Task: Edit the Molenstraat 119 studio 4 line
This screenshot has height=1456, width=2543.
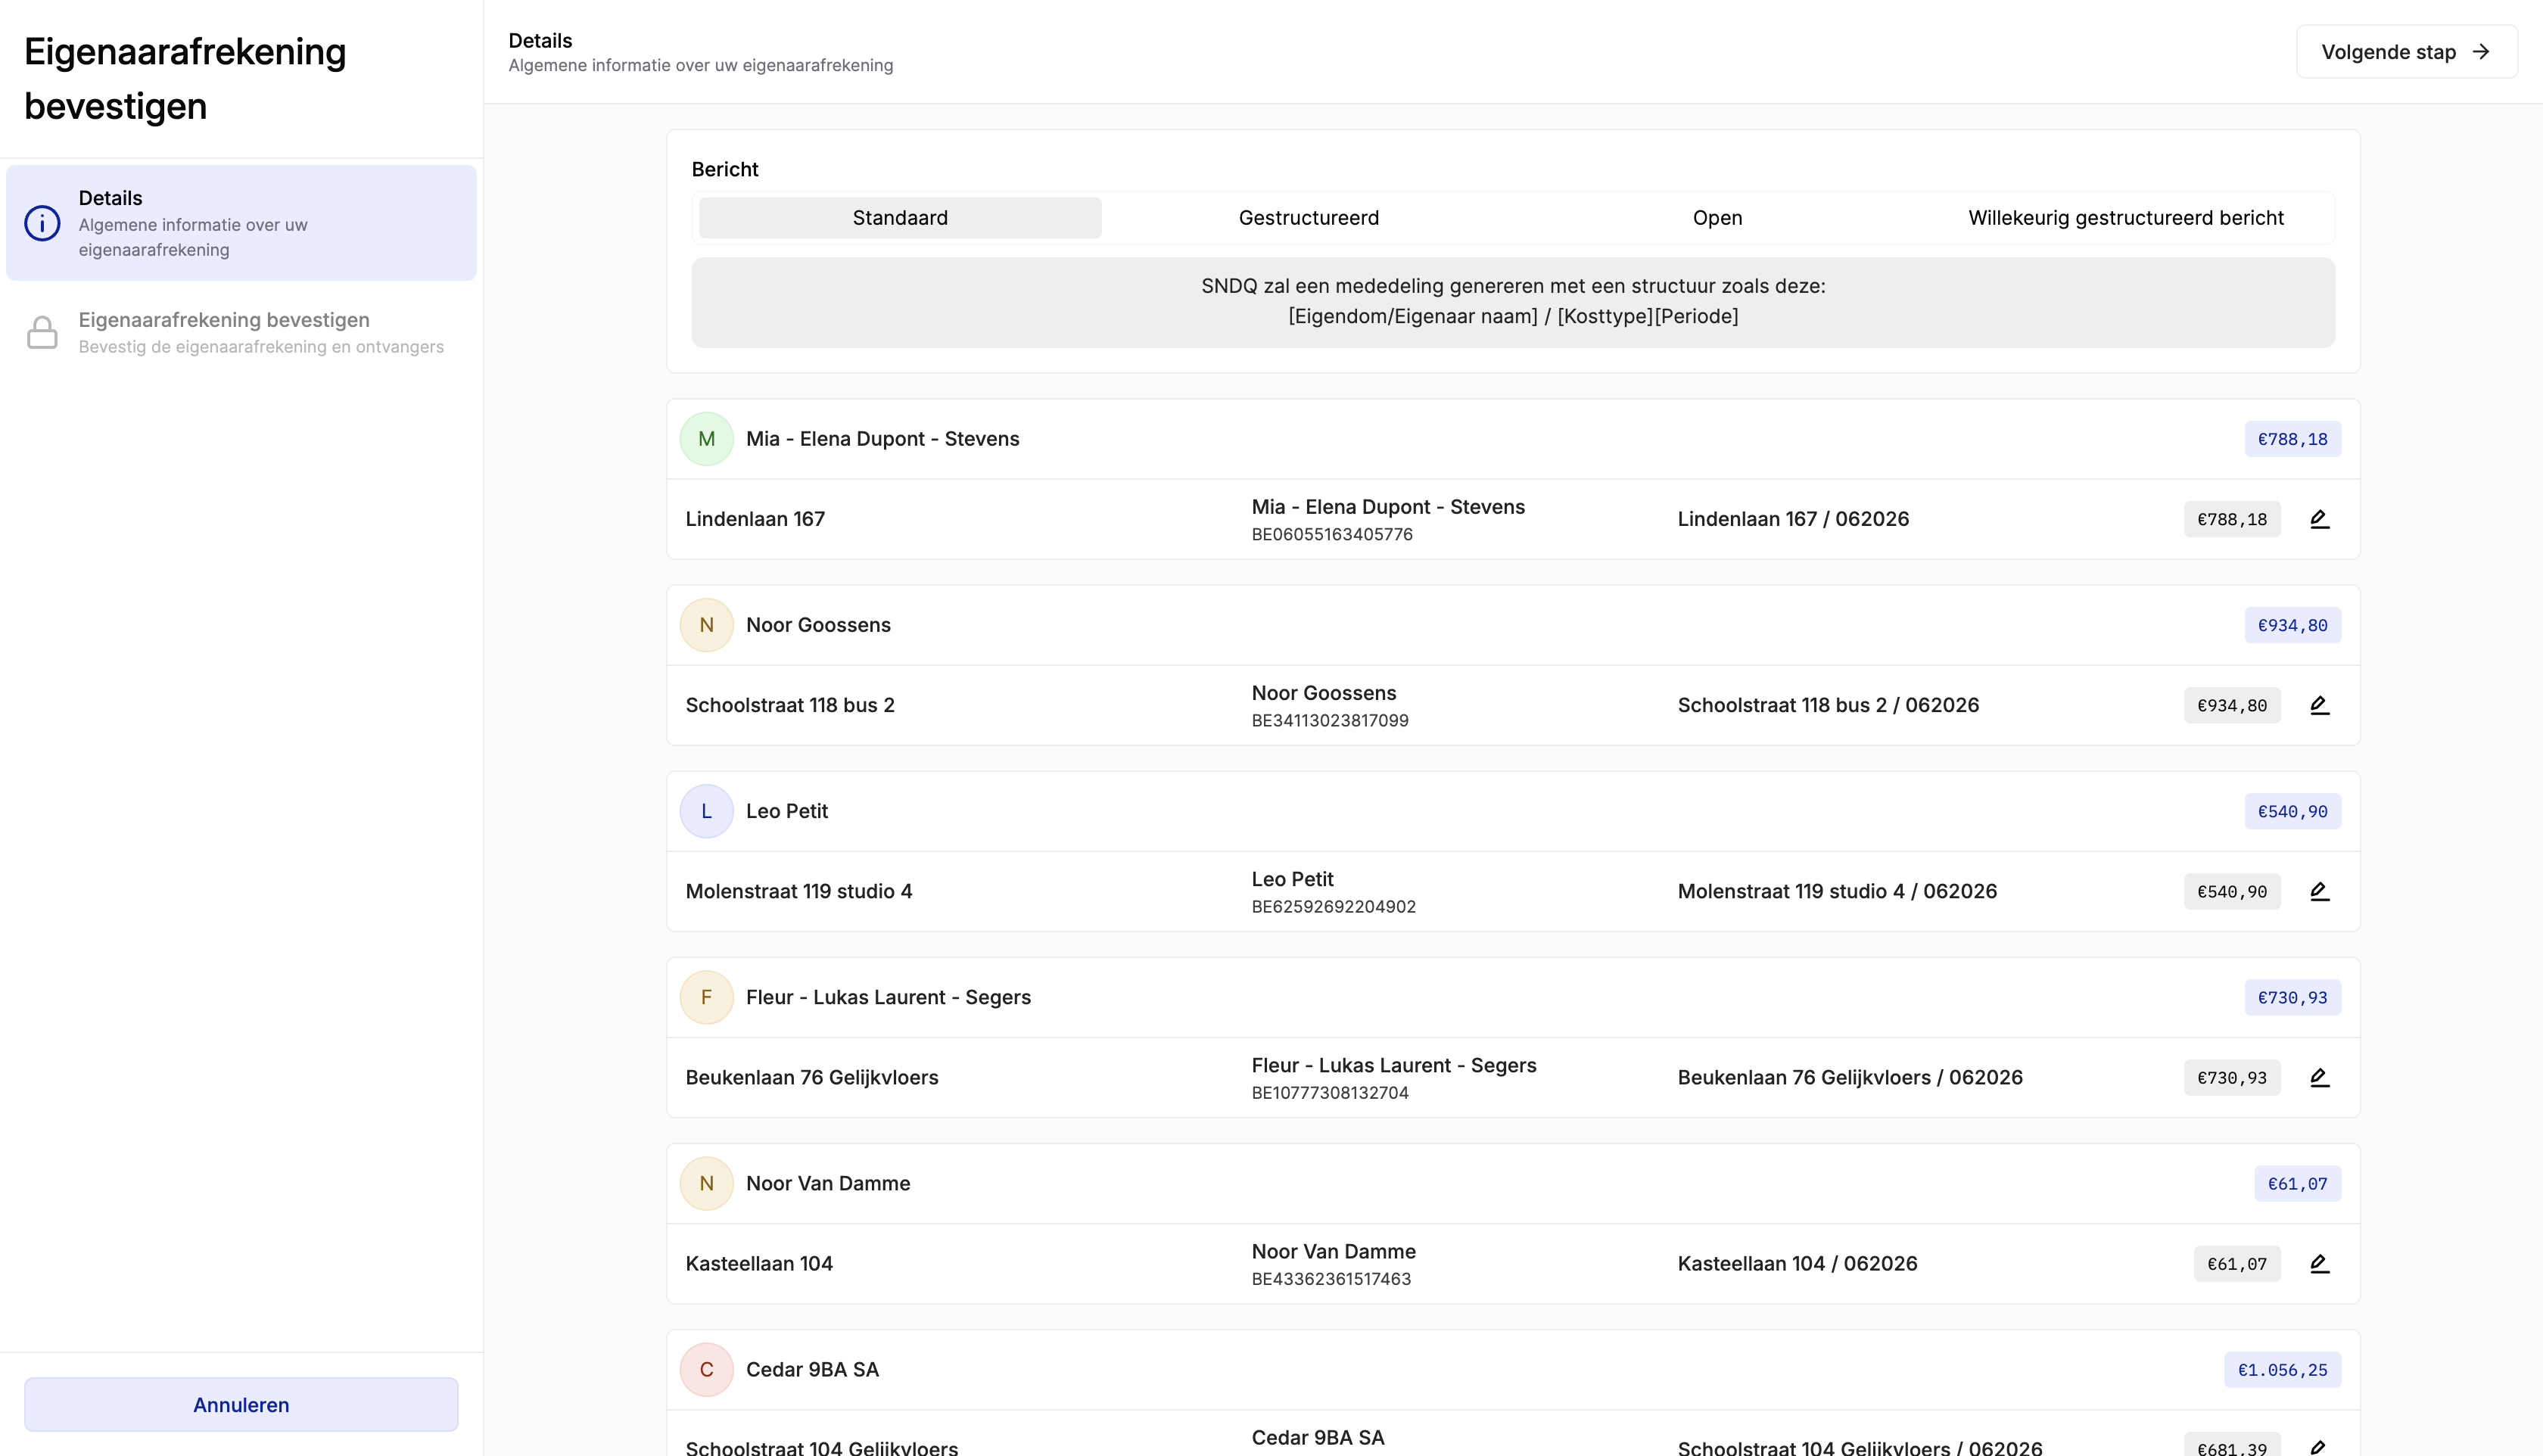Action: click(2319, 891)
